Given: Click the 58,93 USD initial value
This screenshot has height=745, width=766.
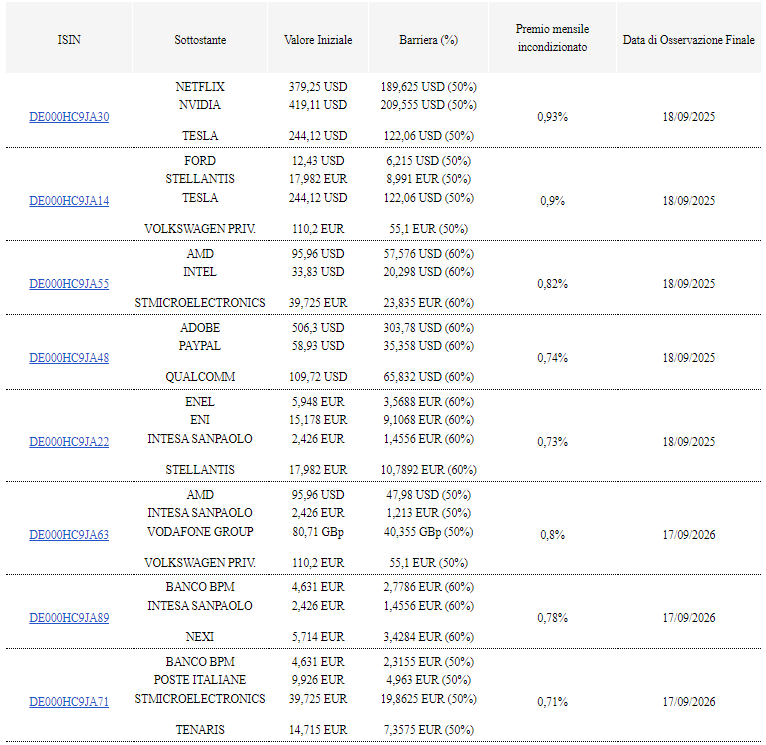Looking at the screenshot, I should click(318, 346).
